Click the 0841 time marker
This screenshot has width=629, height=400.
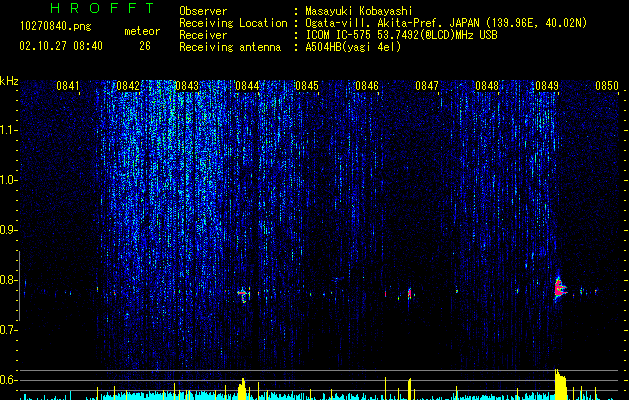[x=68, y=86]
